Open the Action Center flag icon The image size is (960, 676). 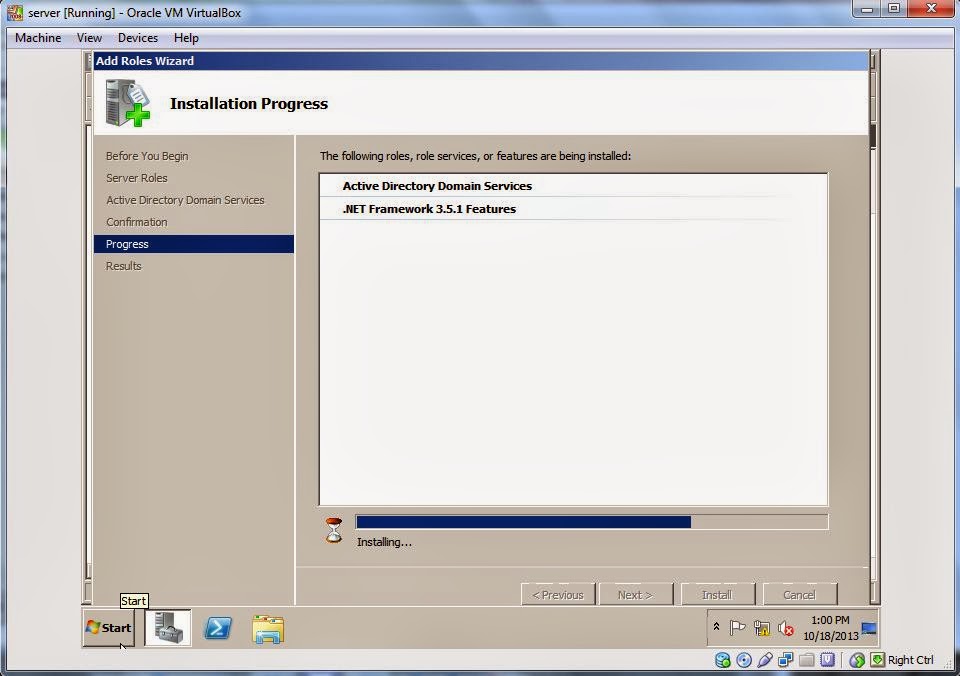coord(738,628)
